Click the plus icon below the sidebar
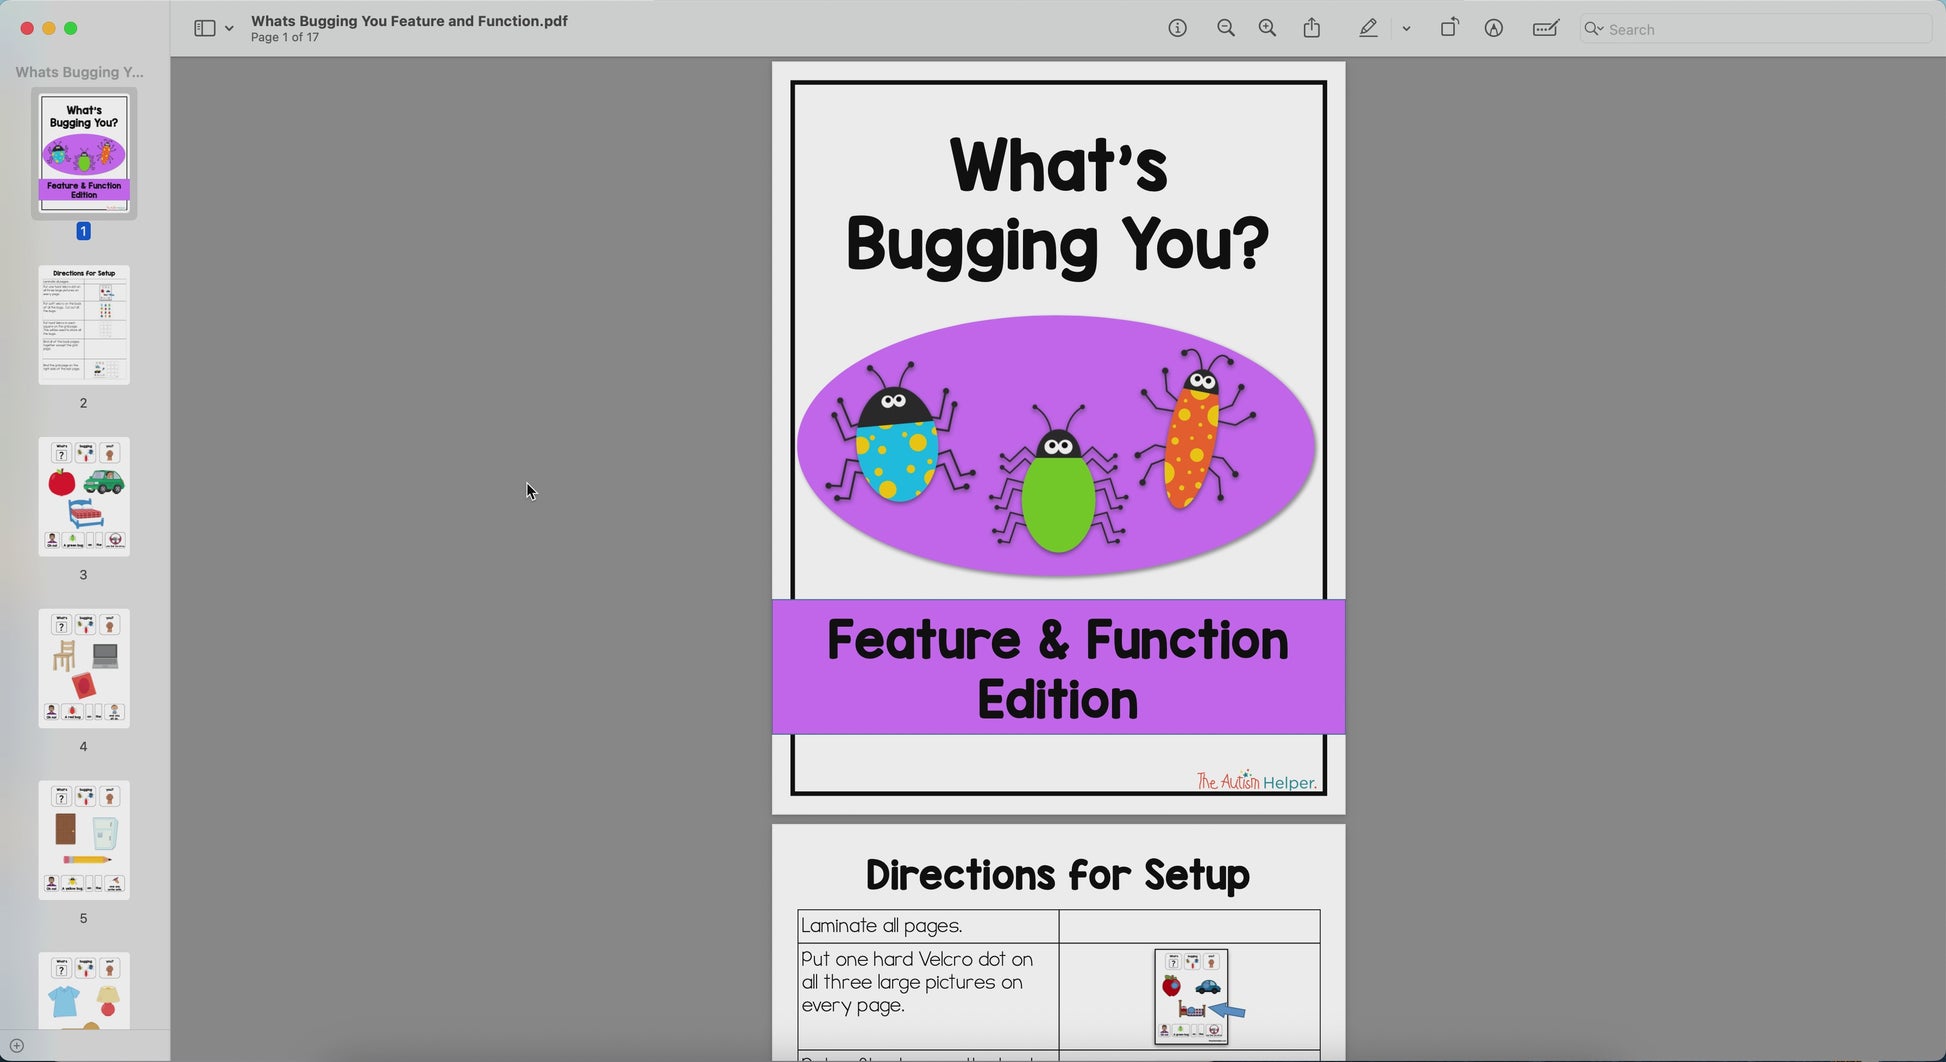 16,1046
